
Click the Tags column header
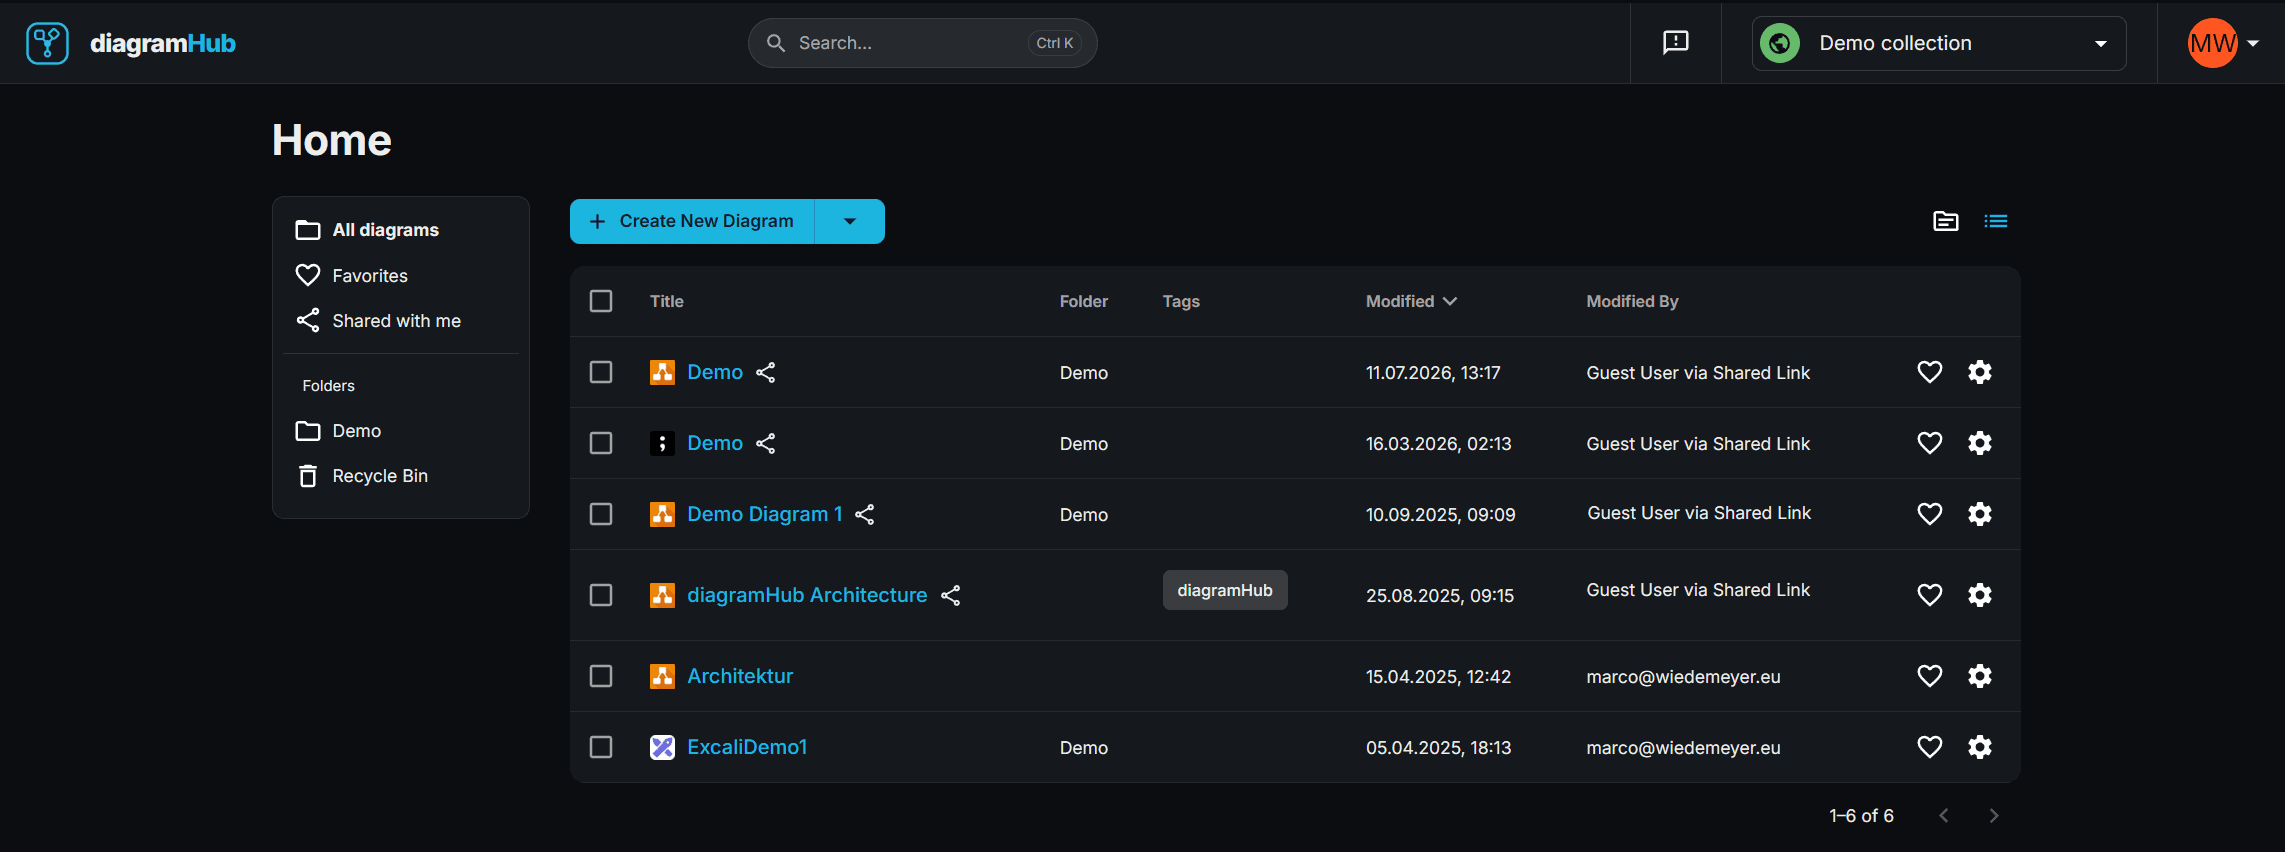pyautogui.click(x=1181, y=301)
